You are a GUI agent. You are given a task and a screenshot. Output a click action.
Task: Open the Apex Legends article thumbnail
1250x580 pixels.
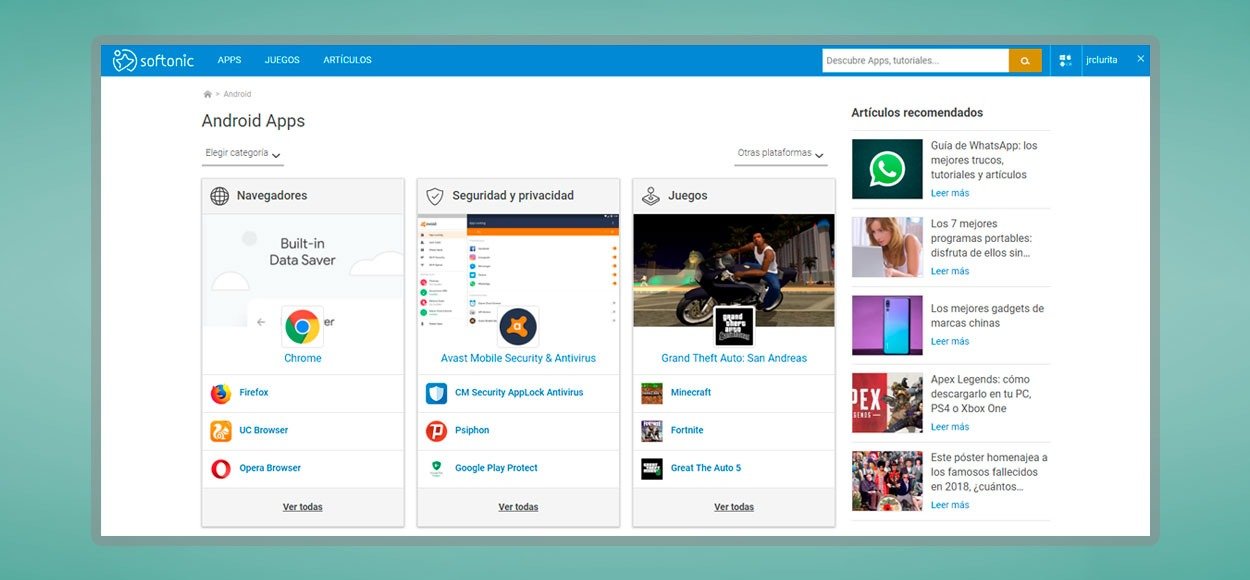pos(887,403)
